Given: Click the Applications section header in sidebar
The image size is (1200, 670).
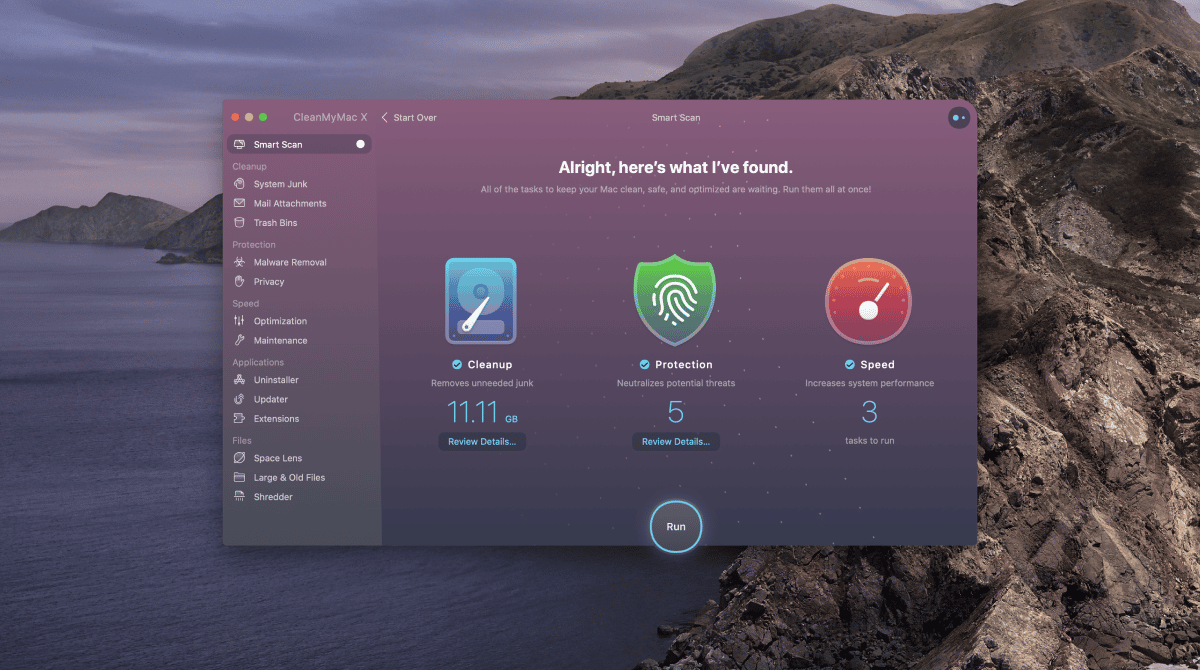Looking at the screenshot, I should (x=258, y=363).
